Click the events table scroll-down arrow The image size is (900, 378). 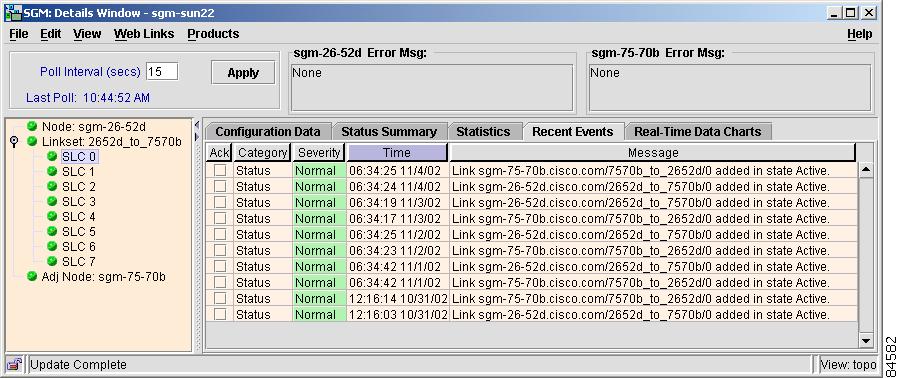point(866,341)
